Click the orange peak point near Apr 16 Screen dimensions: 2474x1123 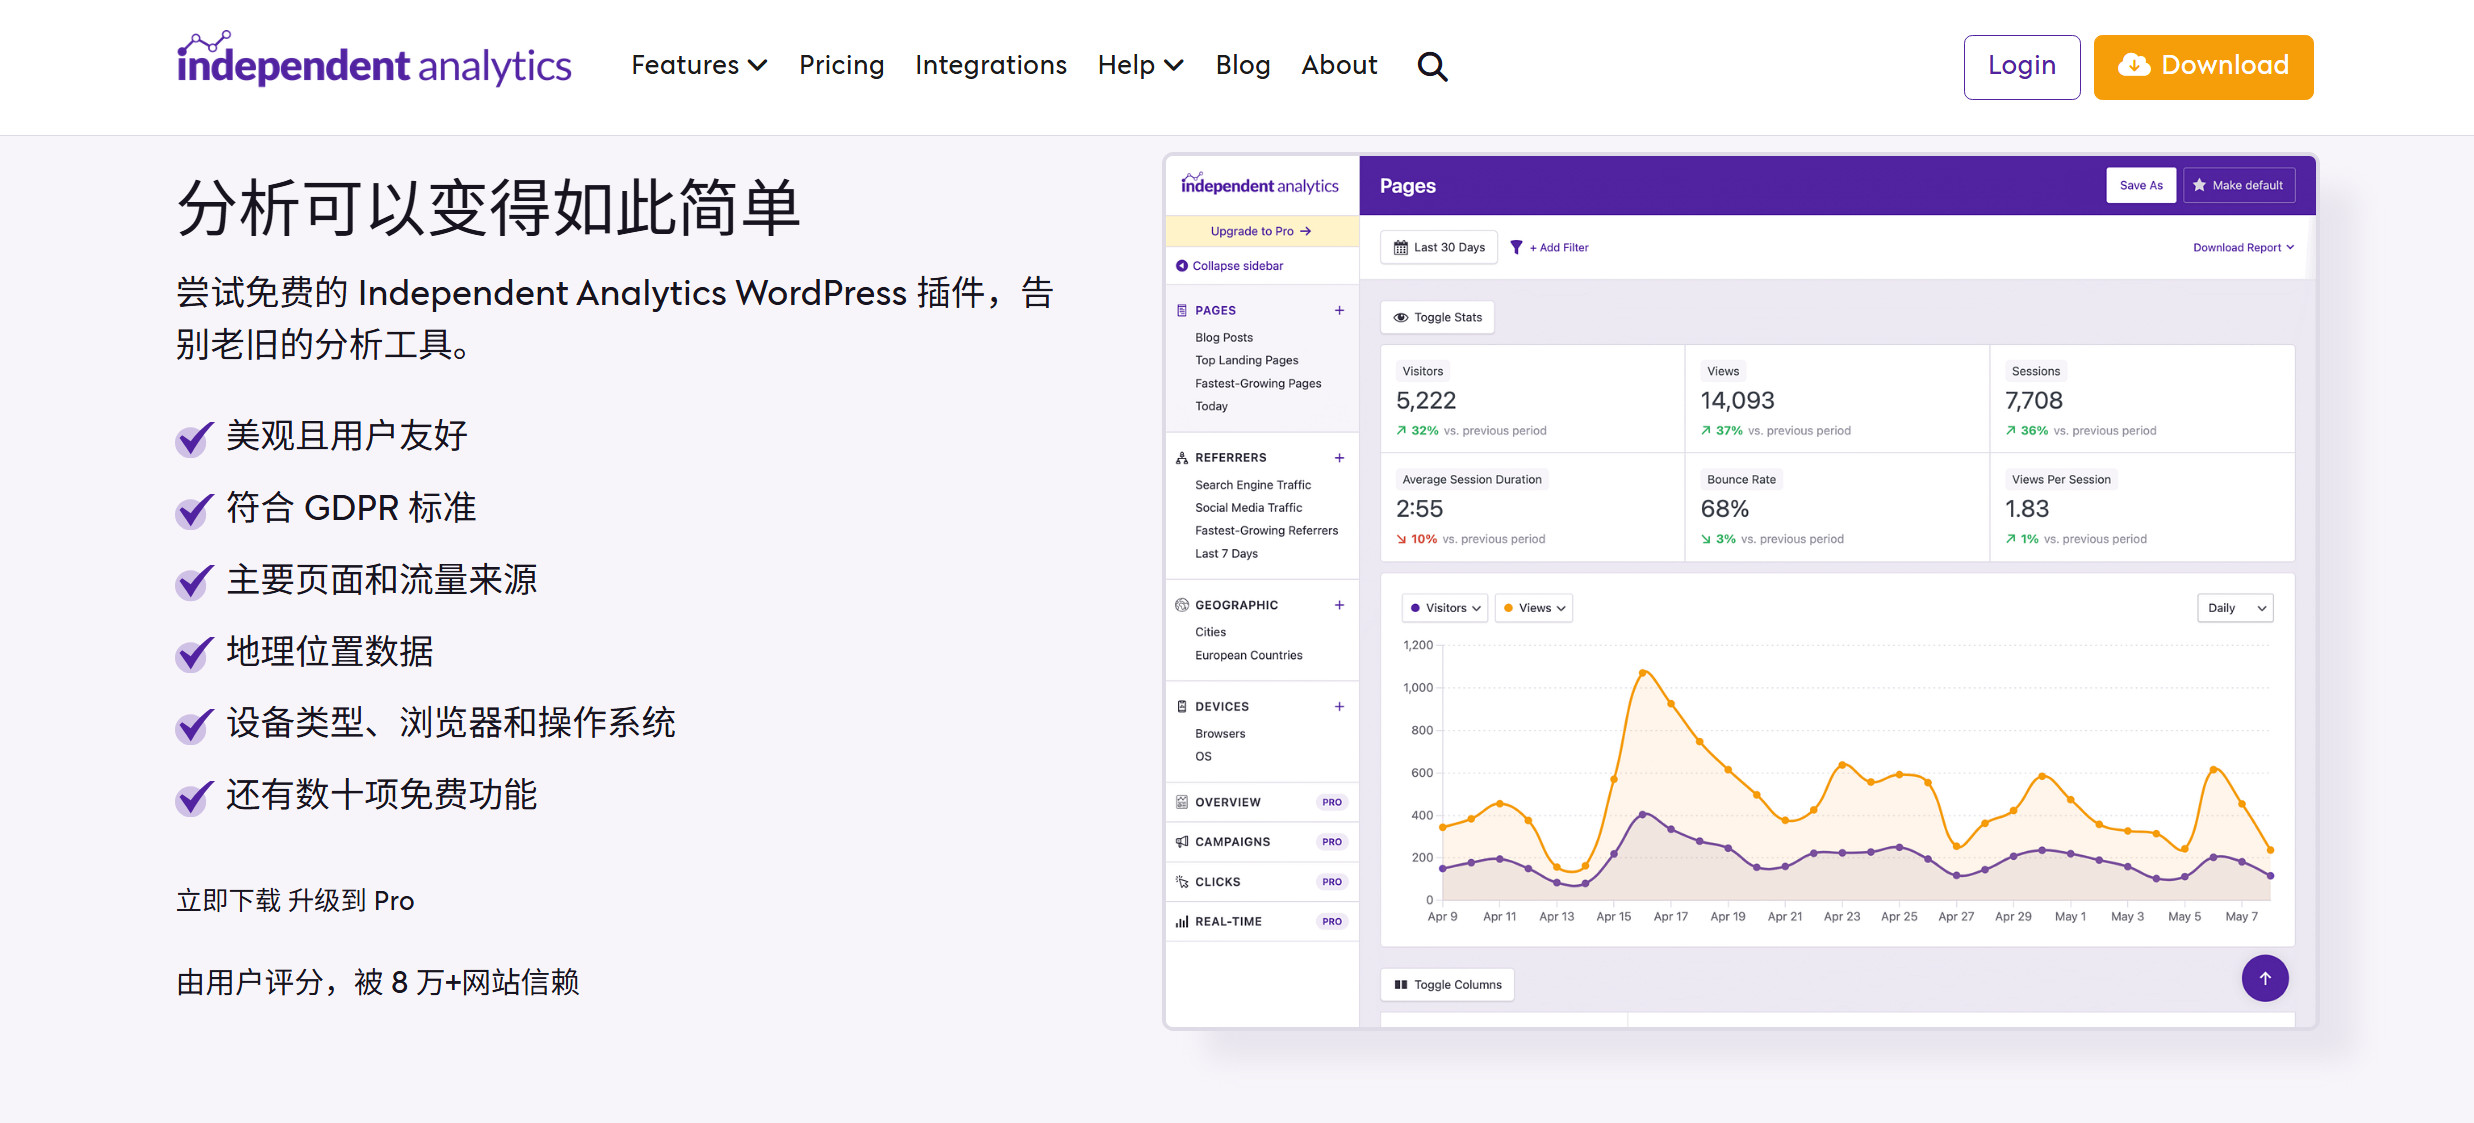[1642, 673]
